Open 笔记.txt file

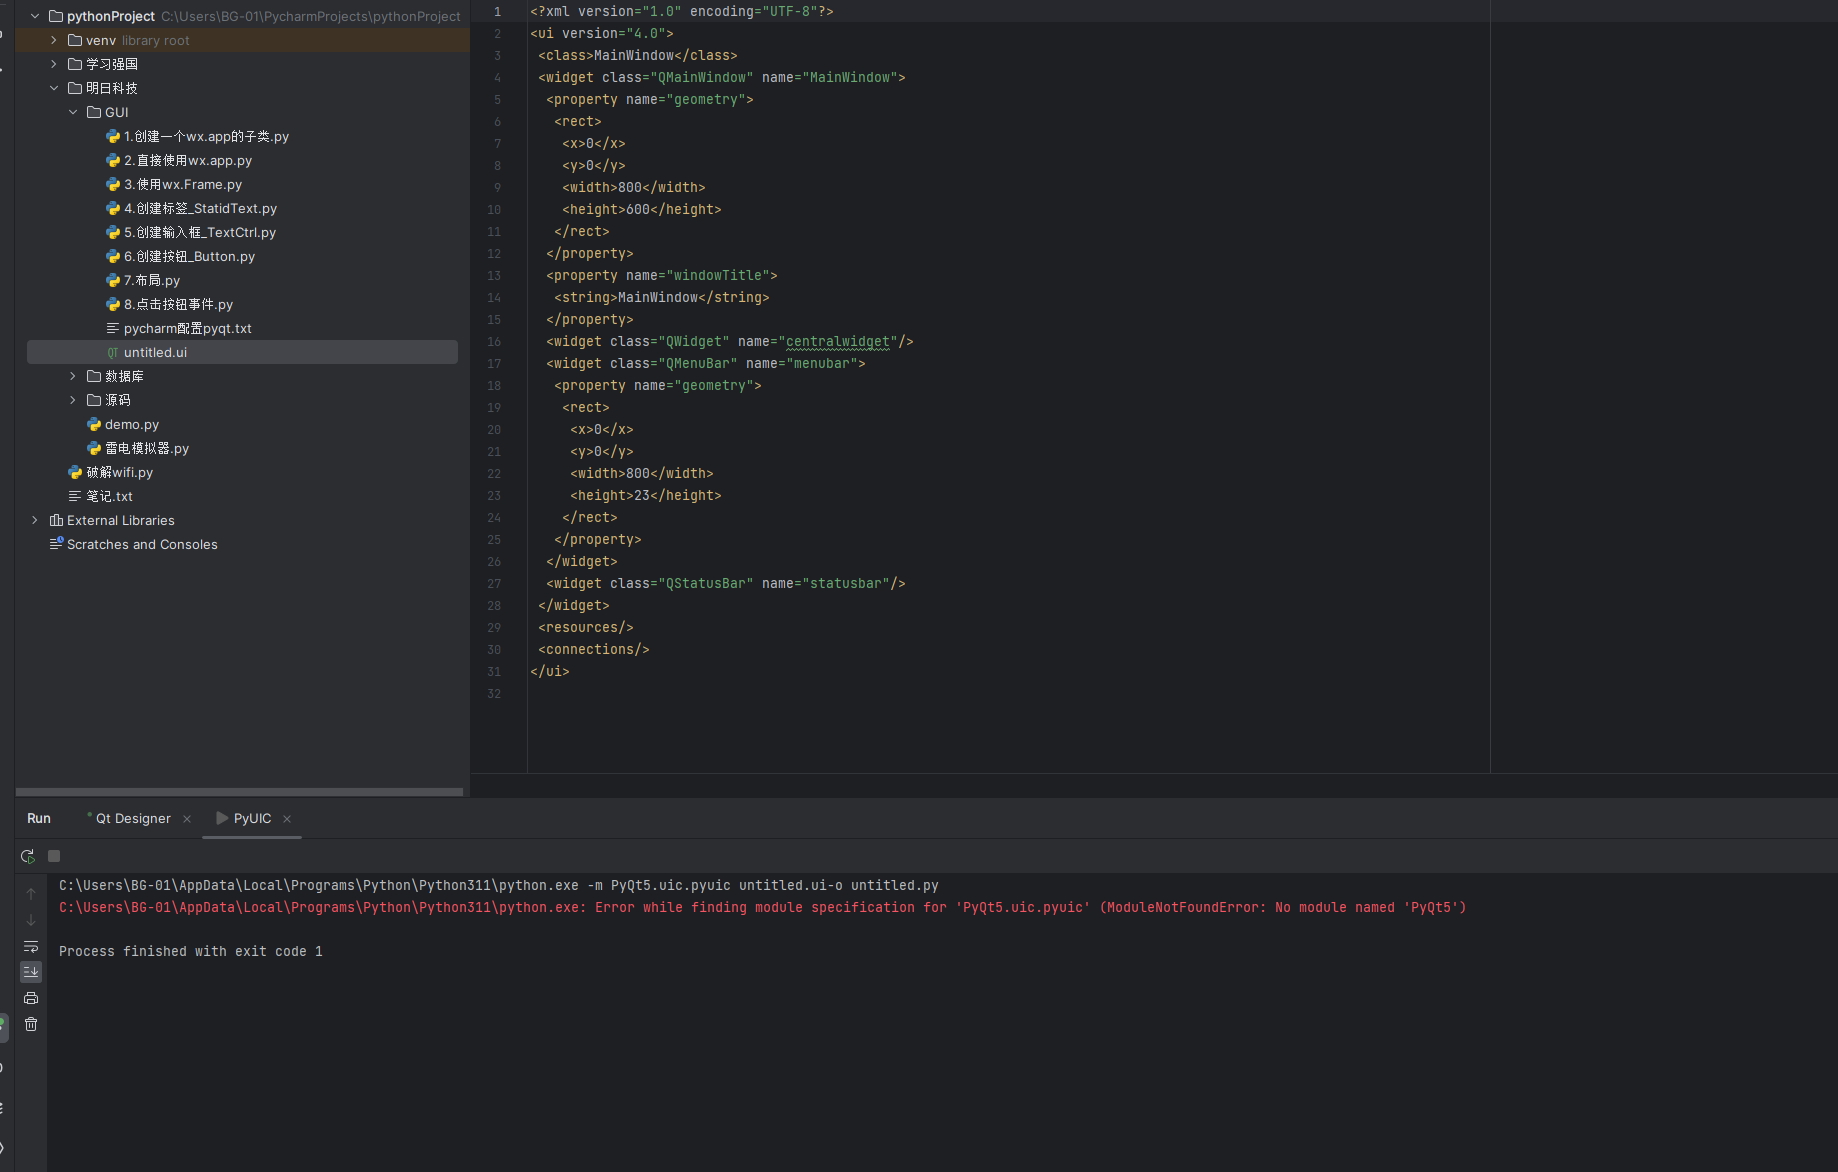coord(109,496)
